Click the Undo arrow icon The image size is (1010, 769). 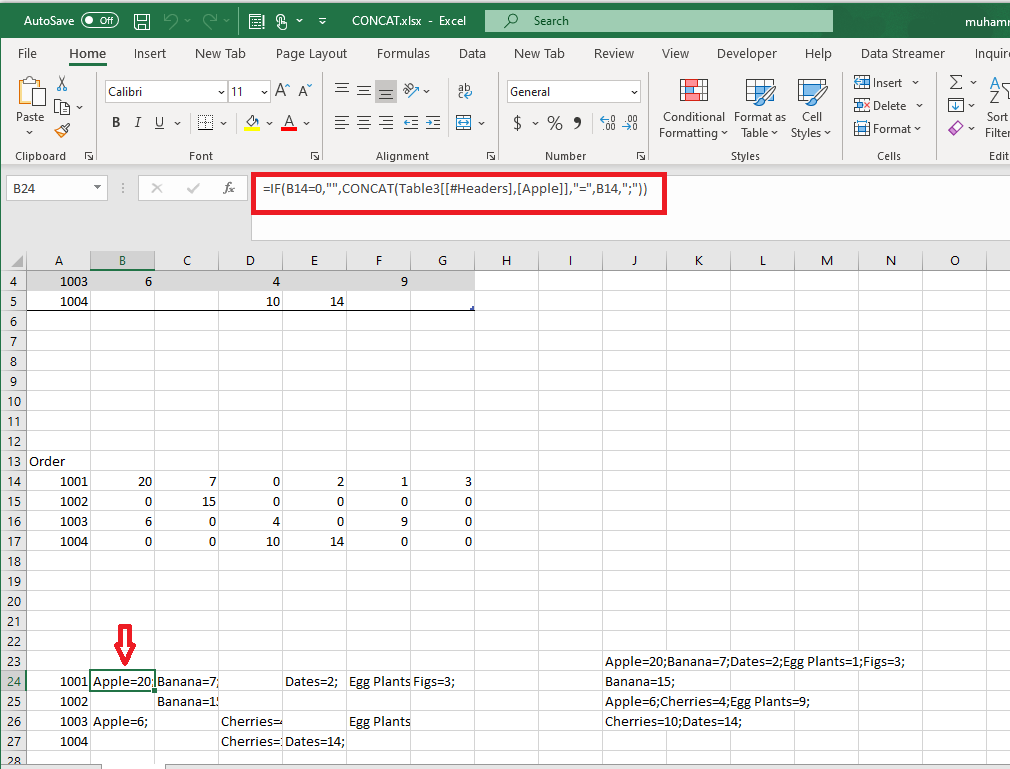pos(171,21)
